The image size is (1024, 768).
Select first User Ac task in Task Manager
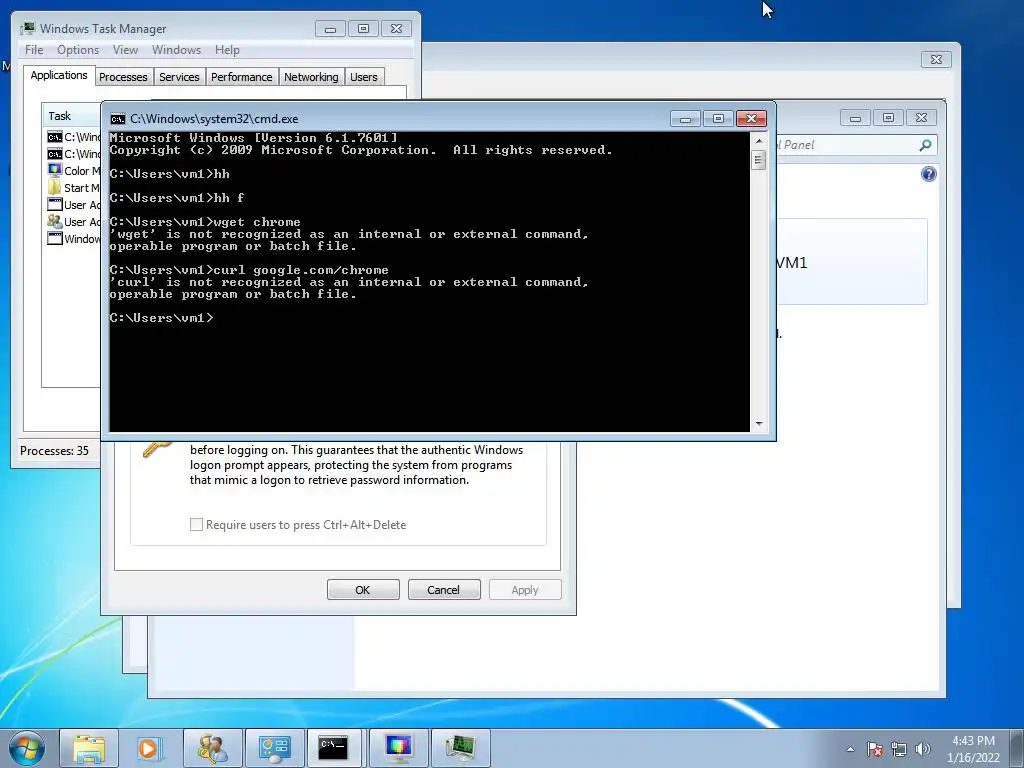click(x=74, y=205)
